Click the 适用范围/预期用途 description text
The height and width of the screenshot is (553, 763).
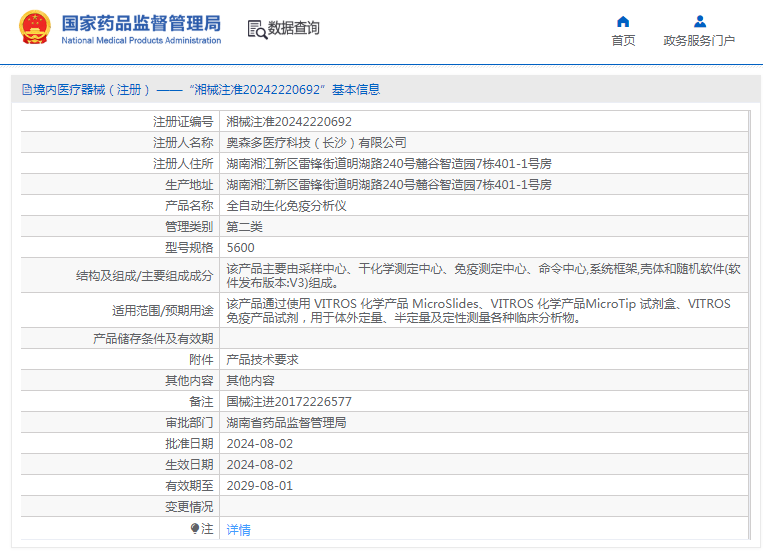(478, 311)
